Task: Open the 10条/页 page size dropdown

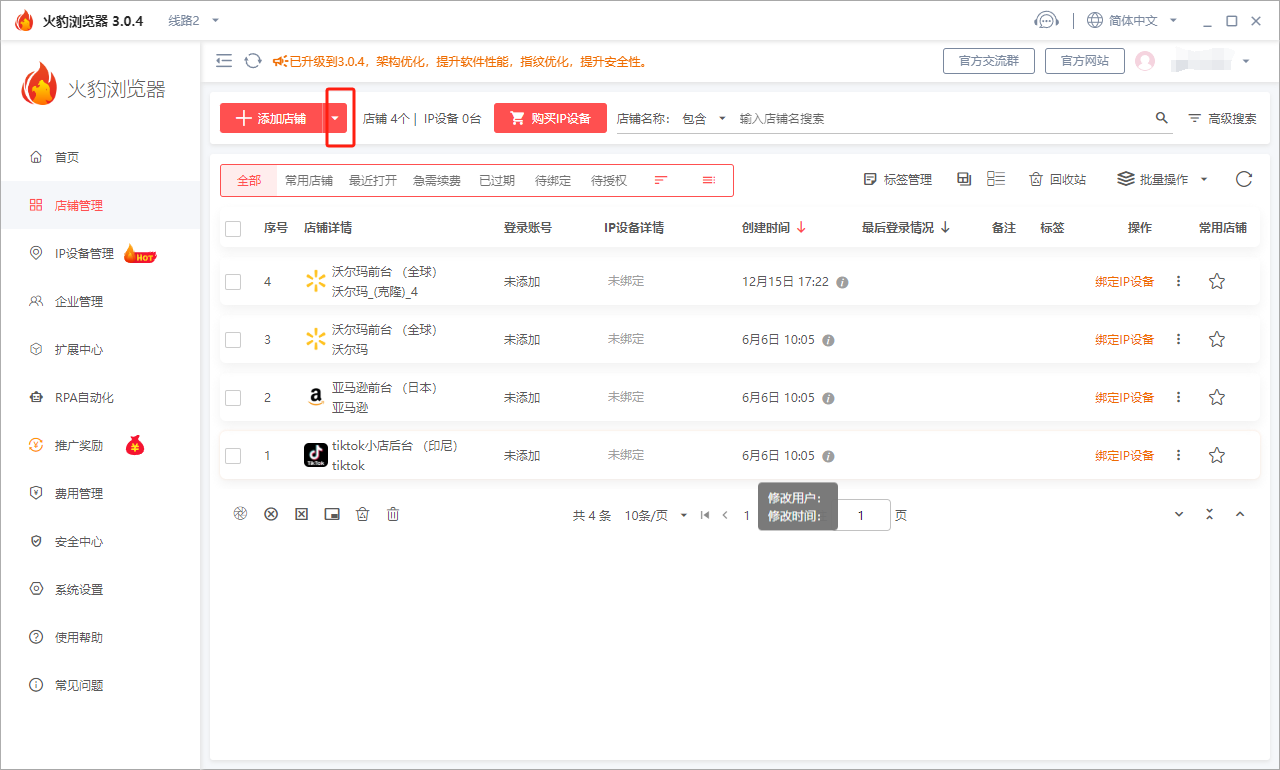Action: click(x=655, y=516)
